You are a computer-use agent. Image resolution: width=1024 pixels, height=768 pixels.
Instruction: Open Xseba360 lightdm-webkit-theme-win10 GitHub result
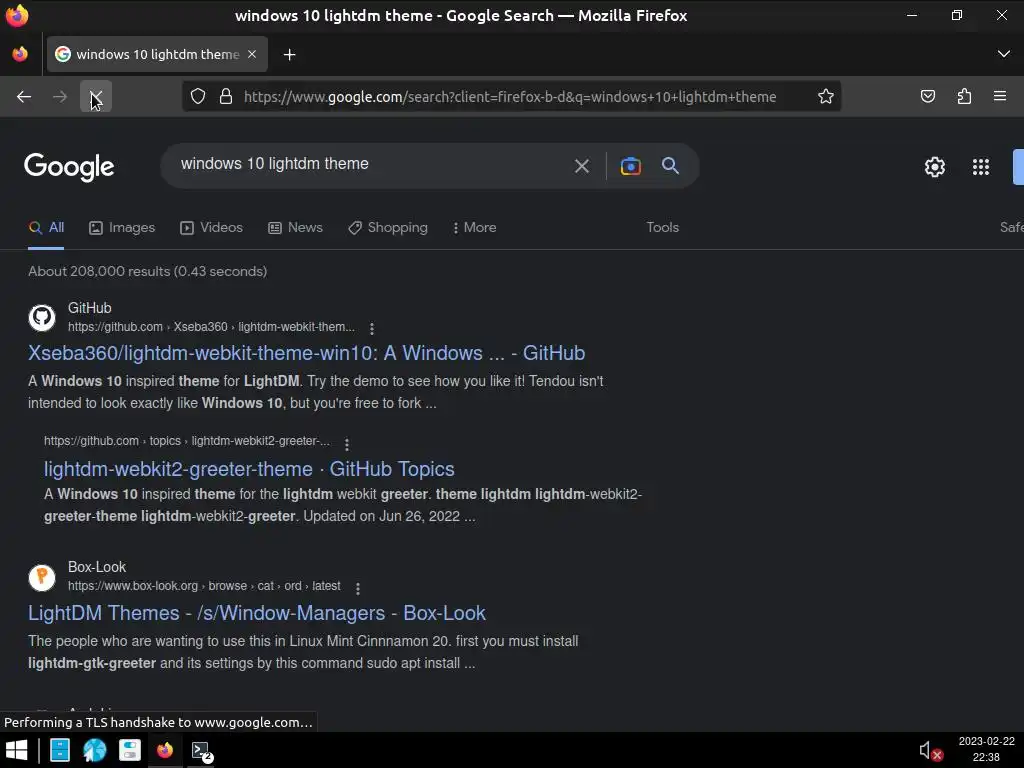(x=306, y=353)
